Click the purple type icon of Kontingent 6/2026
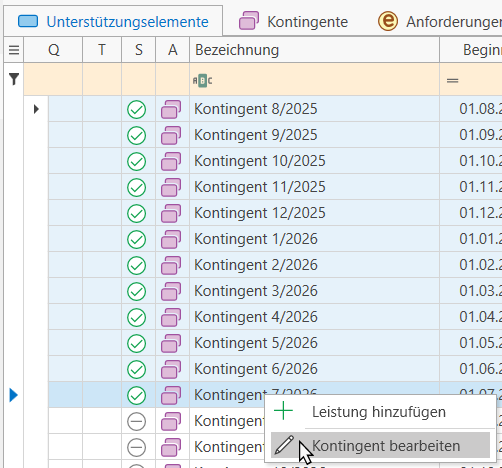 pyautogui.click(x=171, y=369)
